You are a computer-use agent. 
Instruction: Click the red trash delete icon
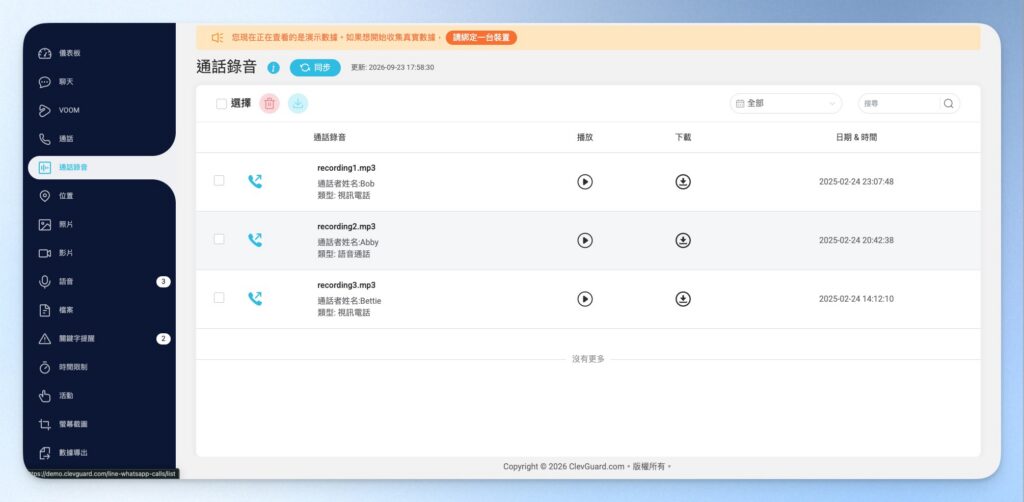point(269,103)
